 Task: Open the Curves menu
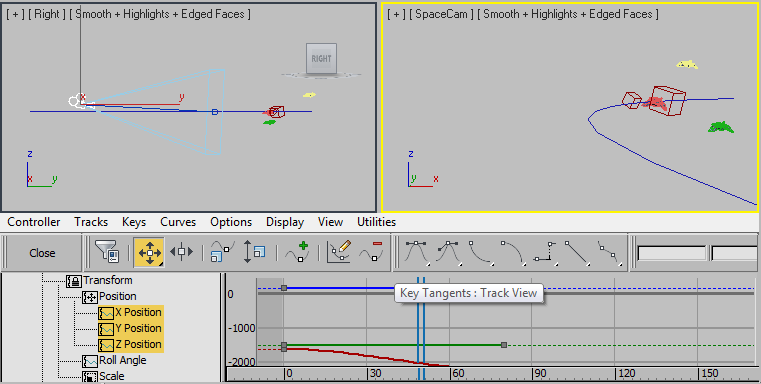click(178, 222)
